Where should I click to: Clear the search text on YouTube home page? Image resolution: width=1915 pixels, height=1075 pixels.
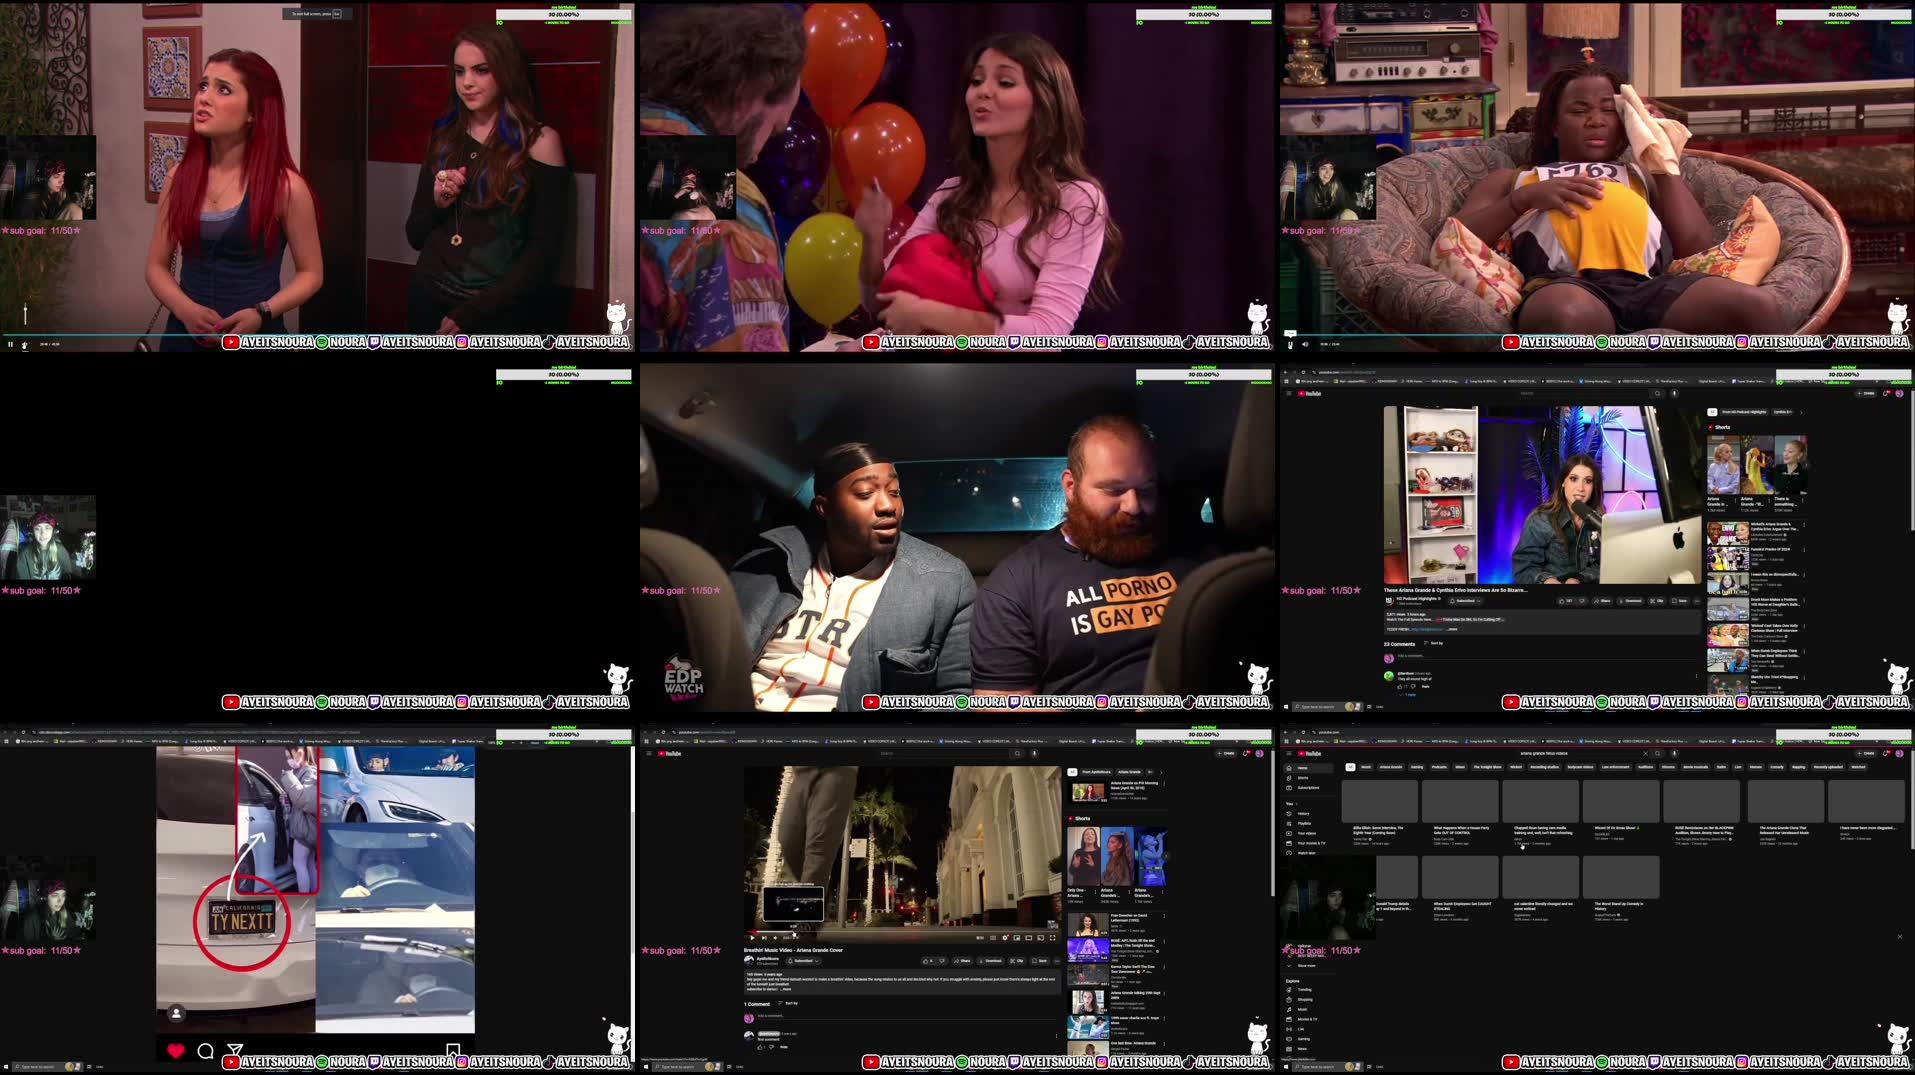coord(1645,753)
